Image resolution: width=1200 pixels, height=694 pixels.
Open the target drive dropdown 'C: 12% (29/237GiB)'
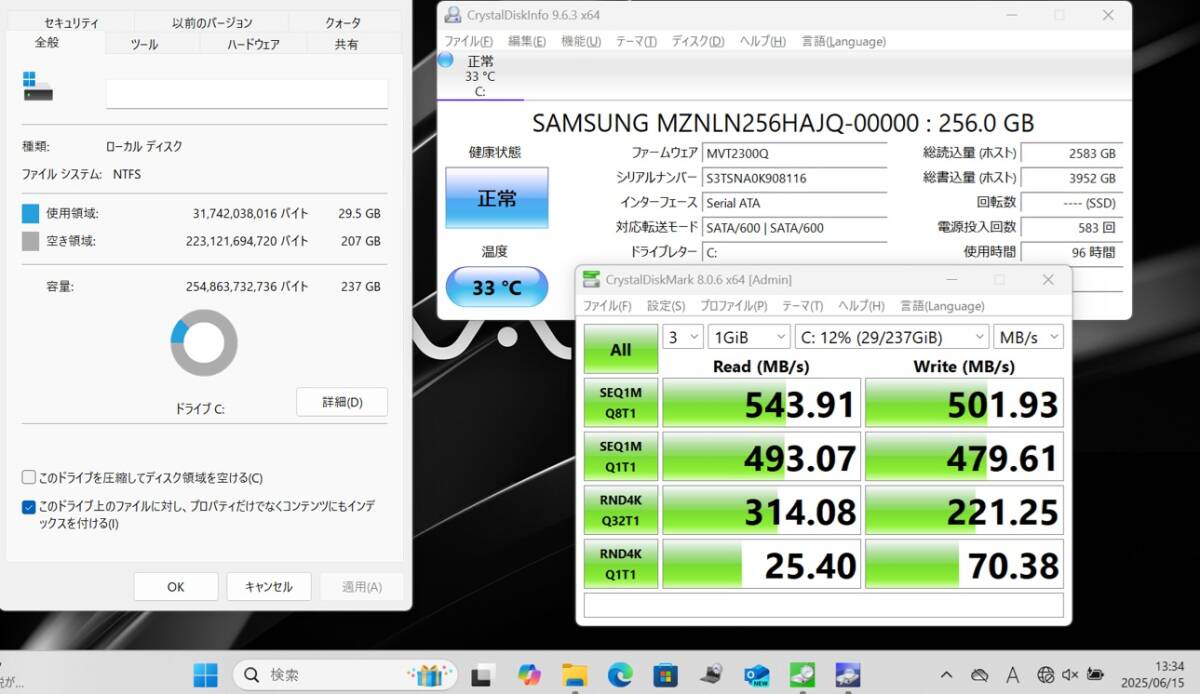(x=892, y=337)
